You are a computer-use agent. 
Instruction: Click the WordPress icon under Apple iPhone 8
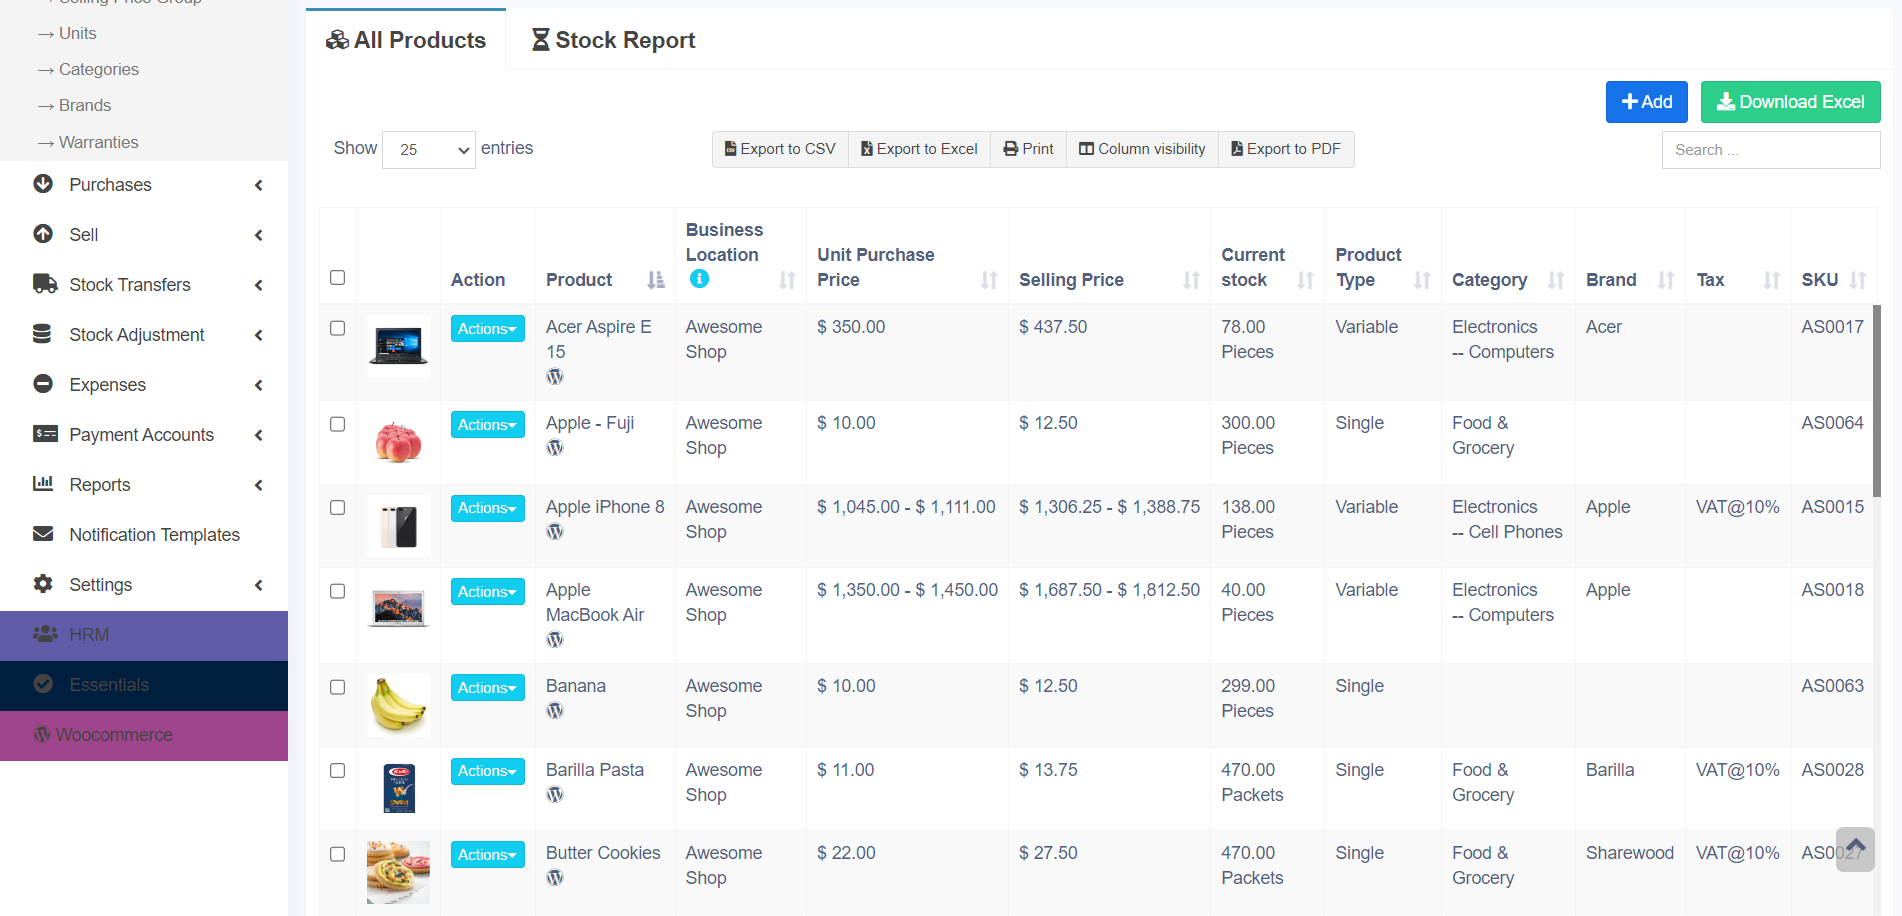[x=555, y=532]
